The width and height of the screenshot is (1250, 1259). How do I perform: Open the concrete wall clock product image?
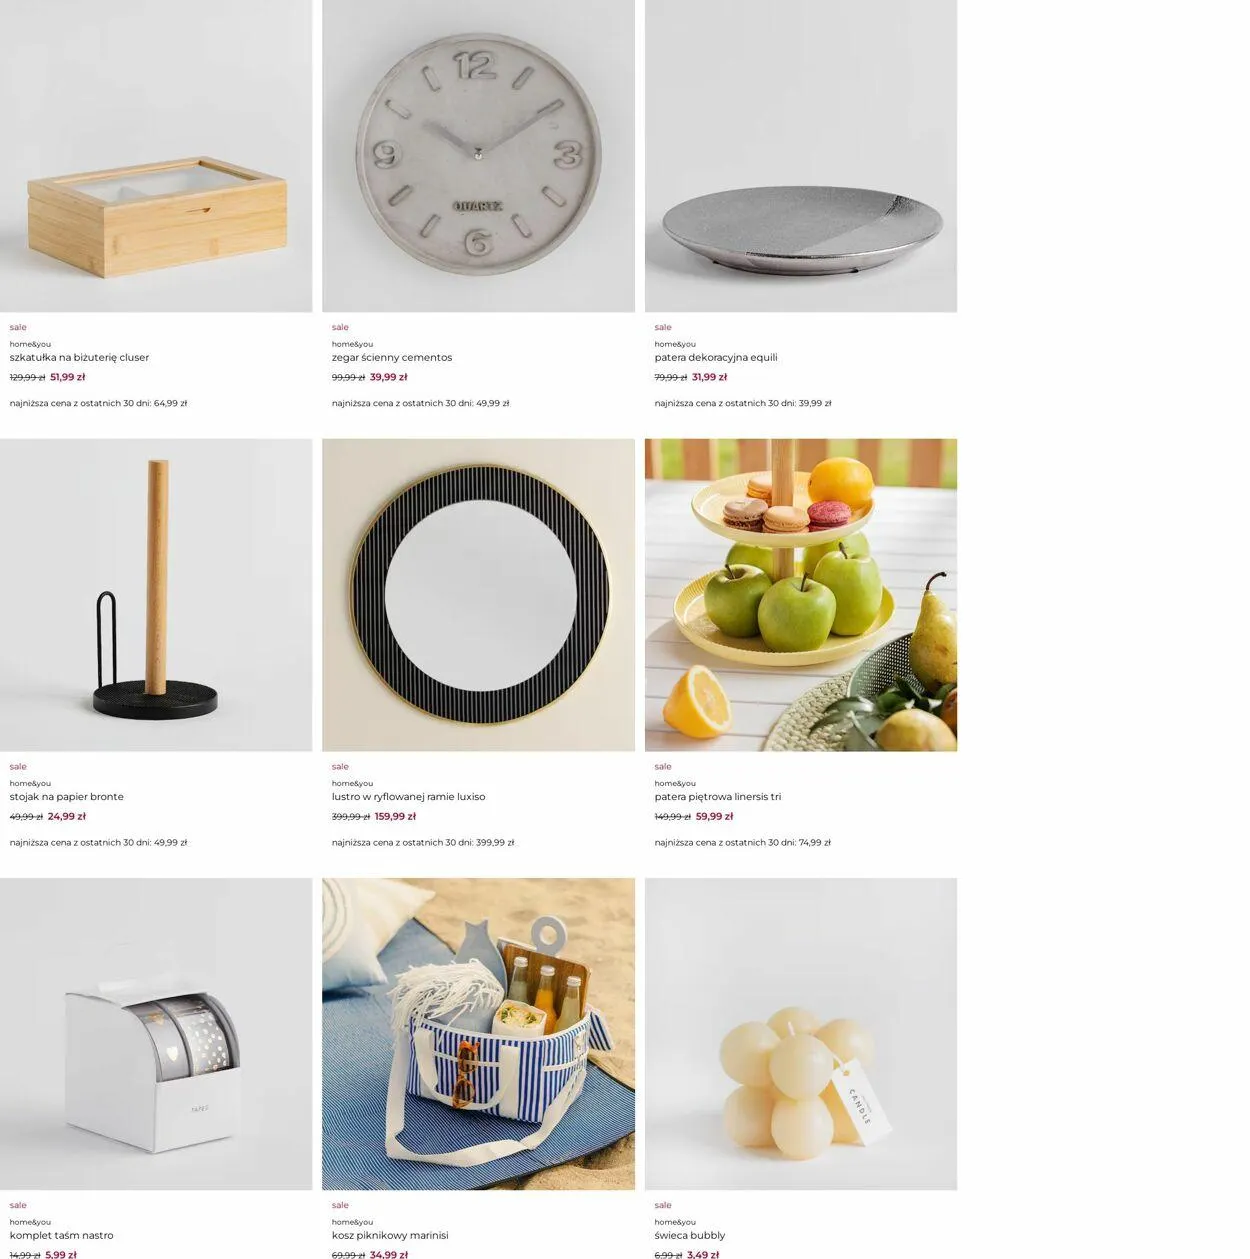click(478, 156)
